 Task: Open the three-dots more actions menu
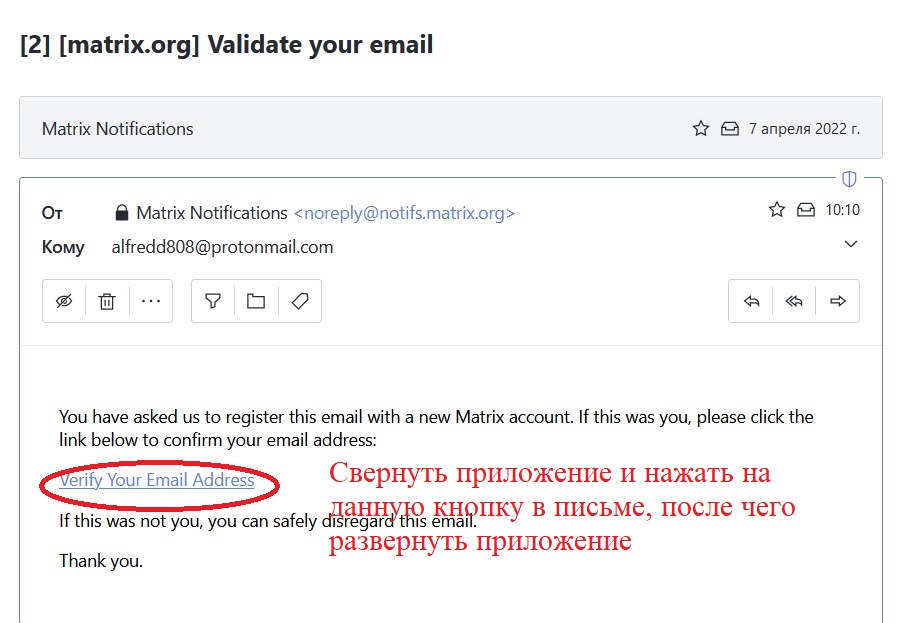[151, 301]
